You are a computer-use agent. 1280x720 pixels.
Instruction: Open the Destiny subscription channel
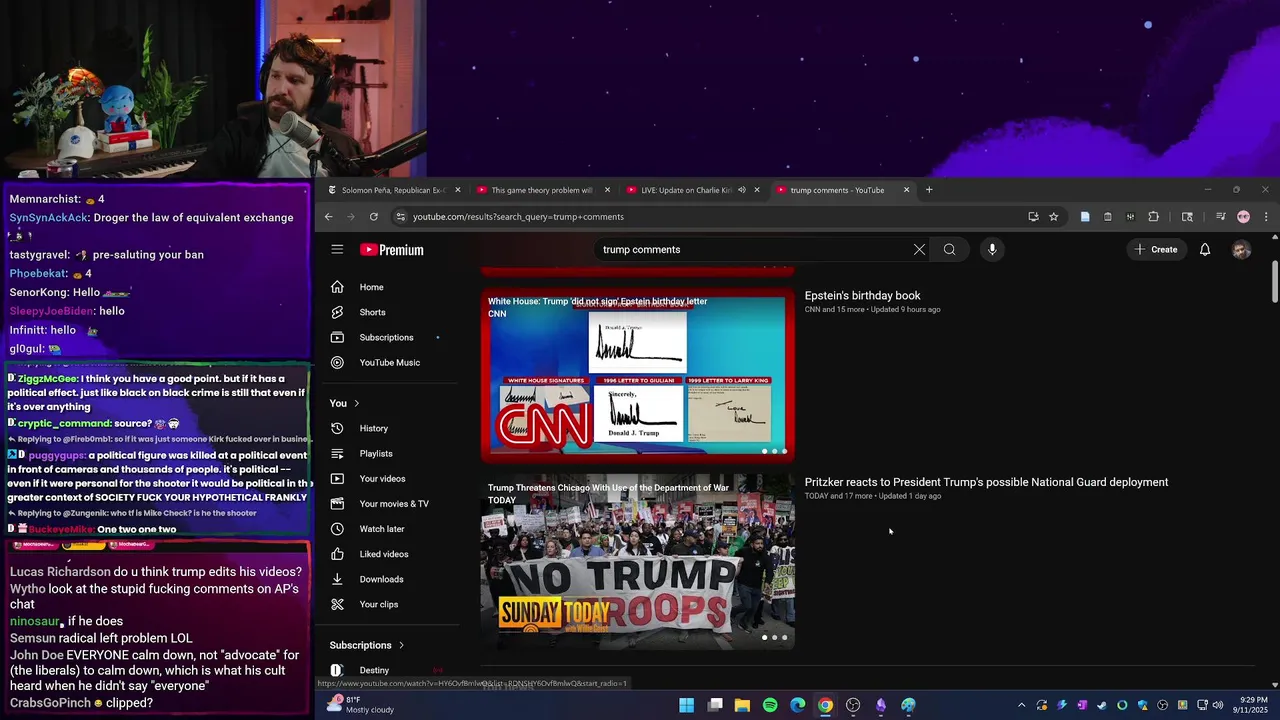(388, 670)
